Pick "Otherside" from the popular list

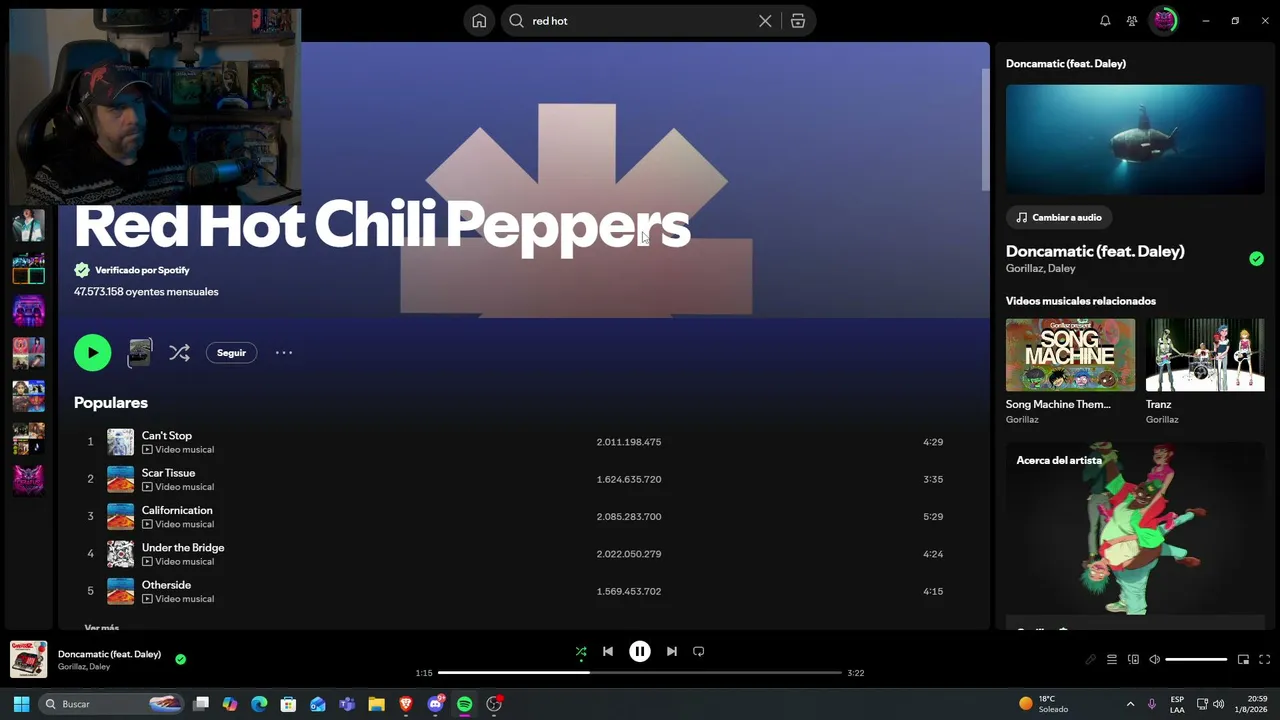point(166,585)
